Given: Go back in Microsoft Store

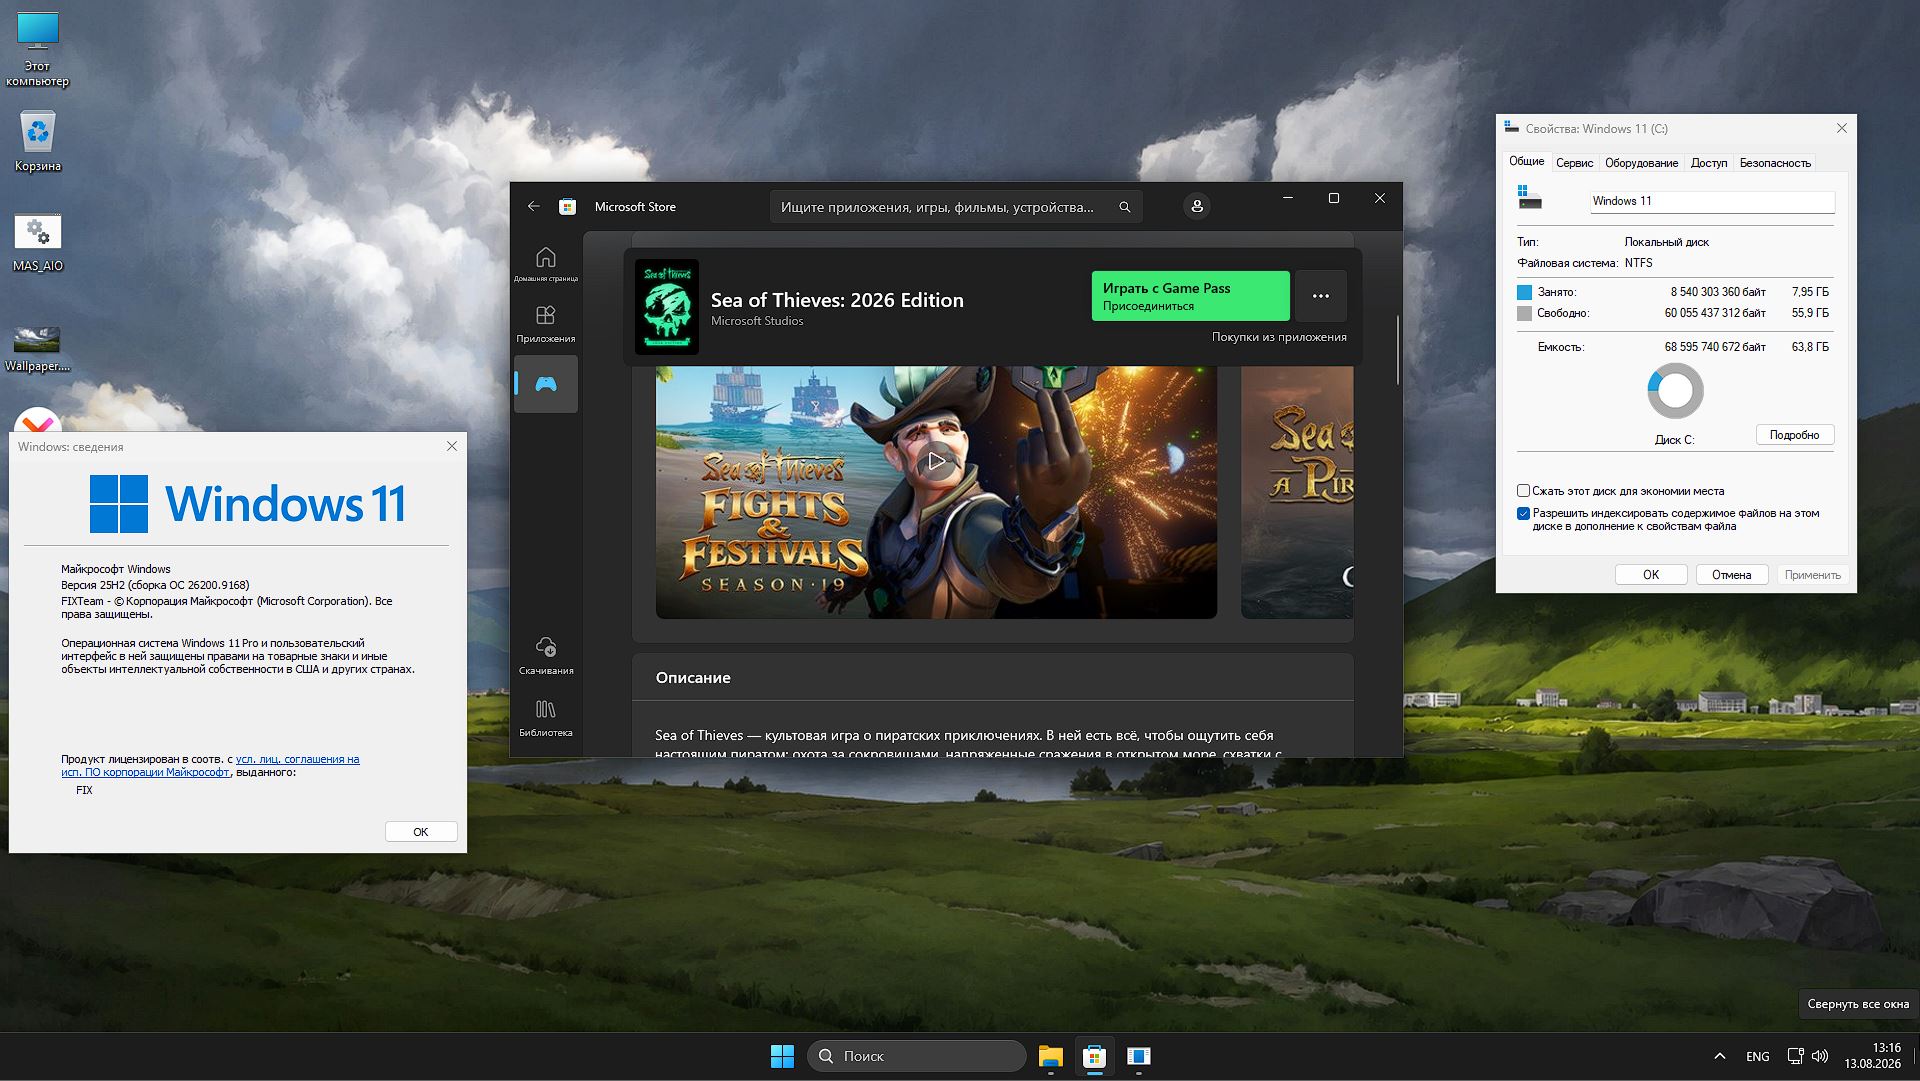Looking at the screenshot, I should point(534,206).
